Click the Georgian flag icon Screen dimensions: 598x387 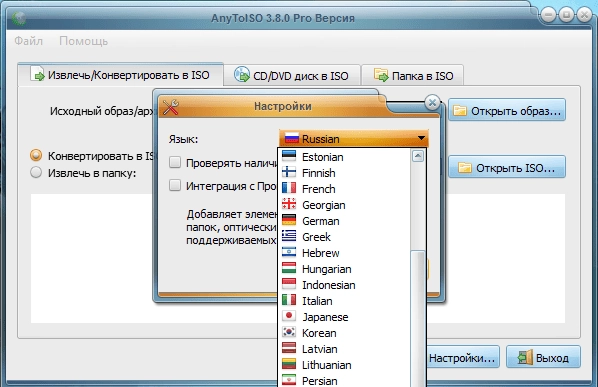pyautogui.click(x=289, y=204)
